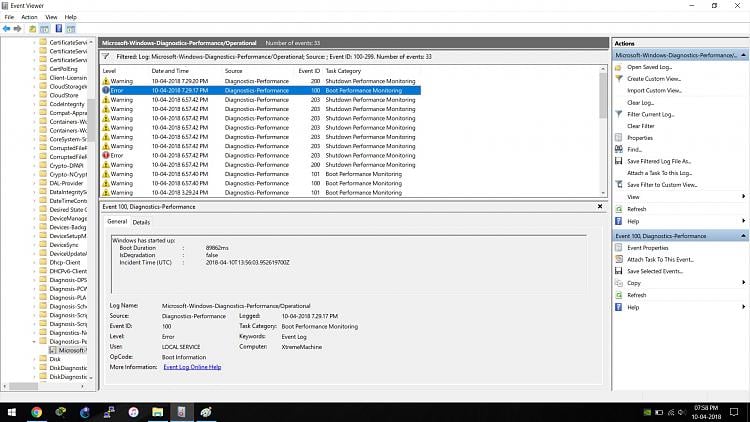Go back using the toolbar Back arrow
This screenshot has height=422, width=750.
click(7, 29)
